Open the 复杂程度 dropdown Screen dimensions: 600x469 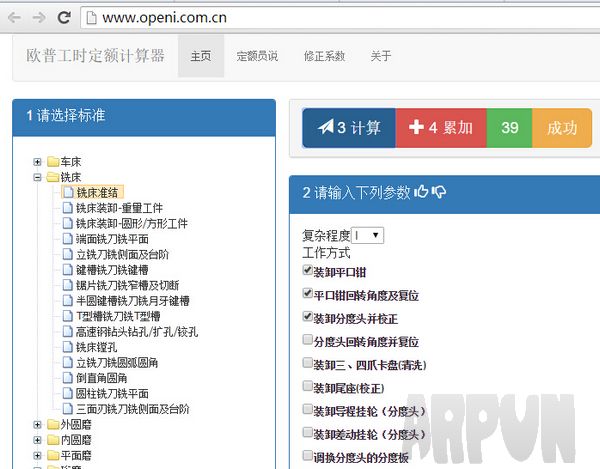[x=367, y=235]
